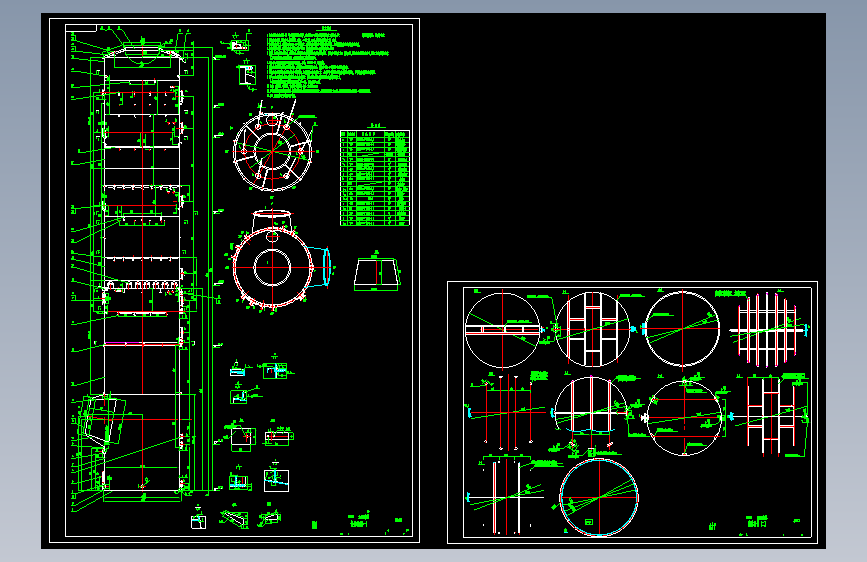Click the large circle with cyan outline
Viewport: 867px width, 562px height.
pyautogui.click(x=599, y=497)
